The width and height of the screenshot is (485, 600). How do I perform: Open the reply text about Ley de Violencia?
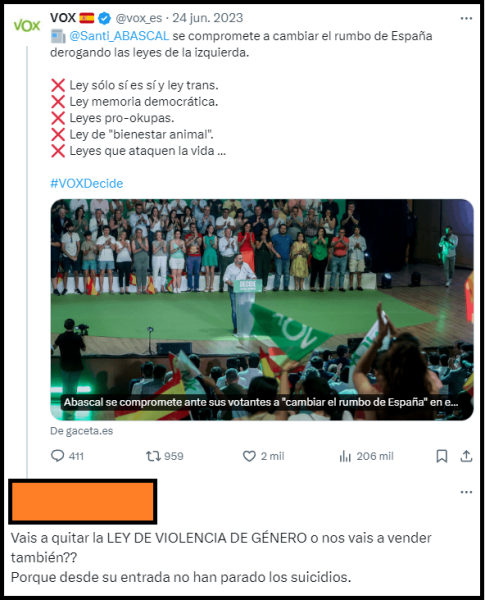(x=221, y=557)
